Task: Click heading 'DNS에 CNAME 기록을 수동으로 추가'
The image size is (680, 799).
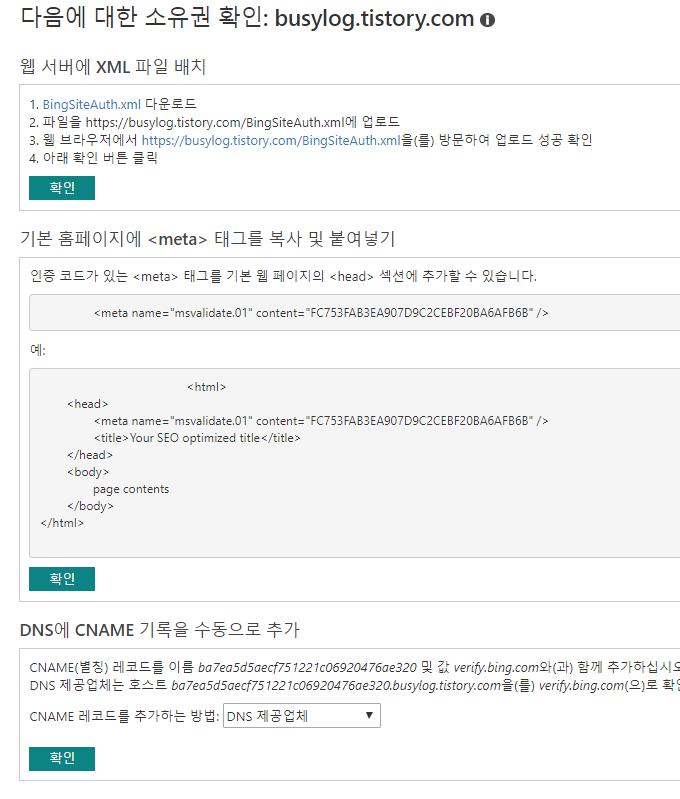Action: [x=160, y=630]
